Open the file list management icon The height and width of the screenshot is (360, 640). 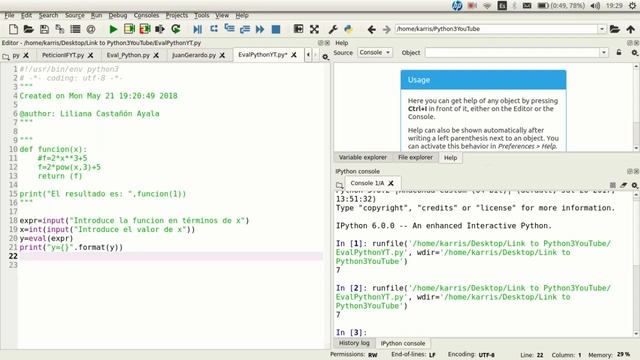click(x=75, y=29)
